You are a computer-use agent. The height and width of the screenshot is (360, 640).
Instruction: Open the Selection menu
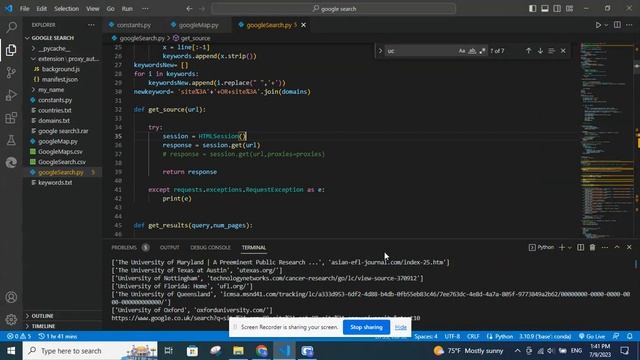(66, 9)
